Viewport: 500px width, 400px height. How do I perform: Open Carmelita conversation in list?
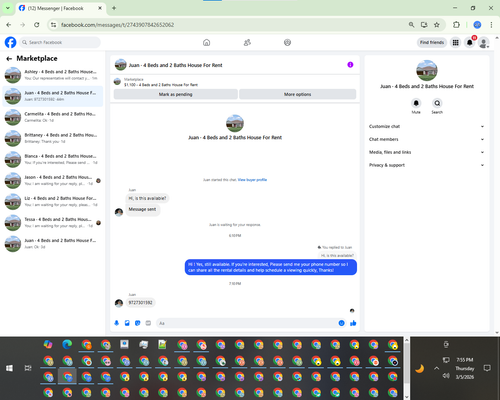[53, 117]
